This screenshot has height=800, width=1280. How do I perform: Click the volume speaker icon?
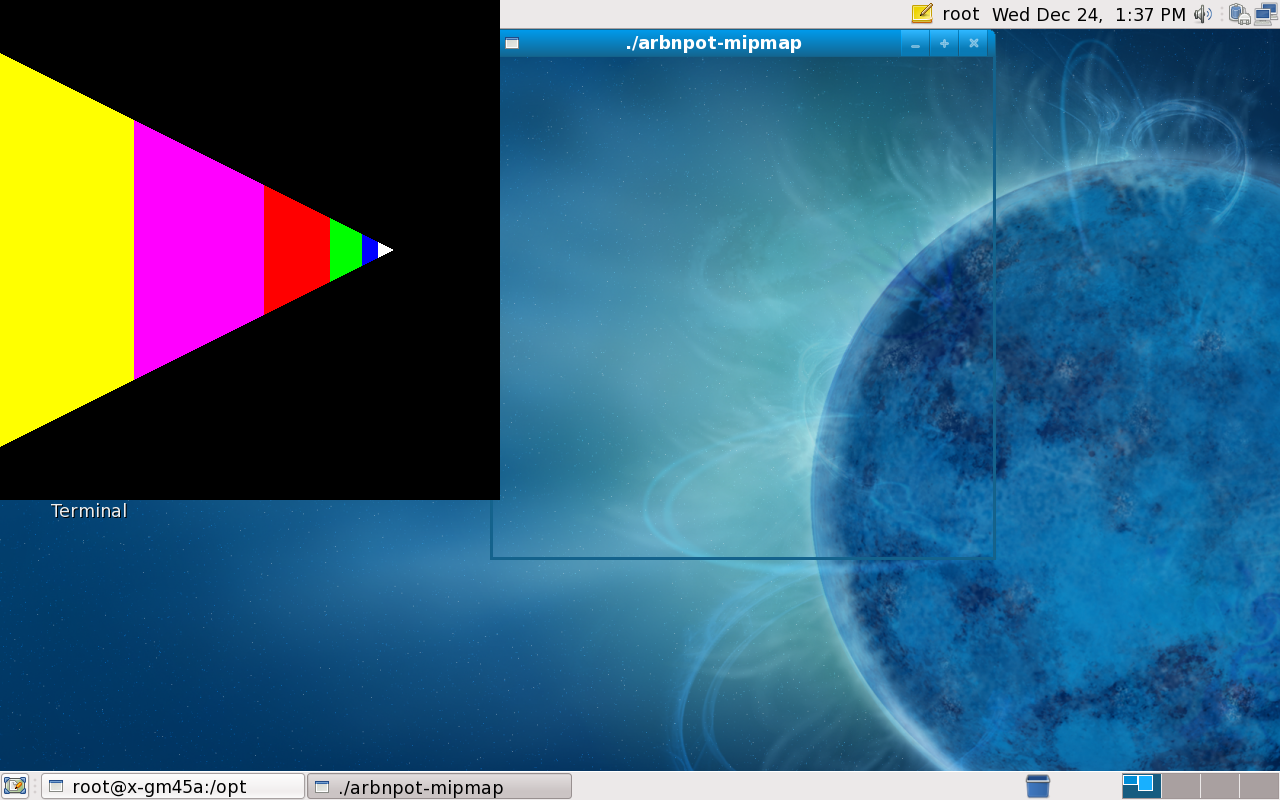(x=1203, y=14)
